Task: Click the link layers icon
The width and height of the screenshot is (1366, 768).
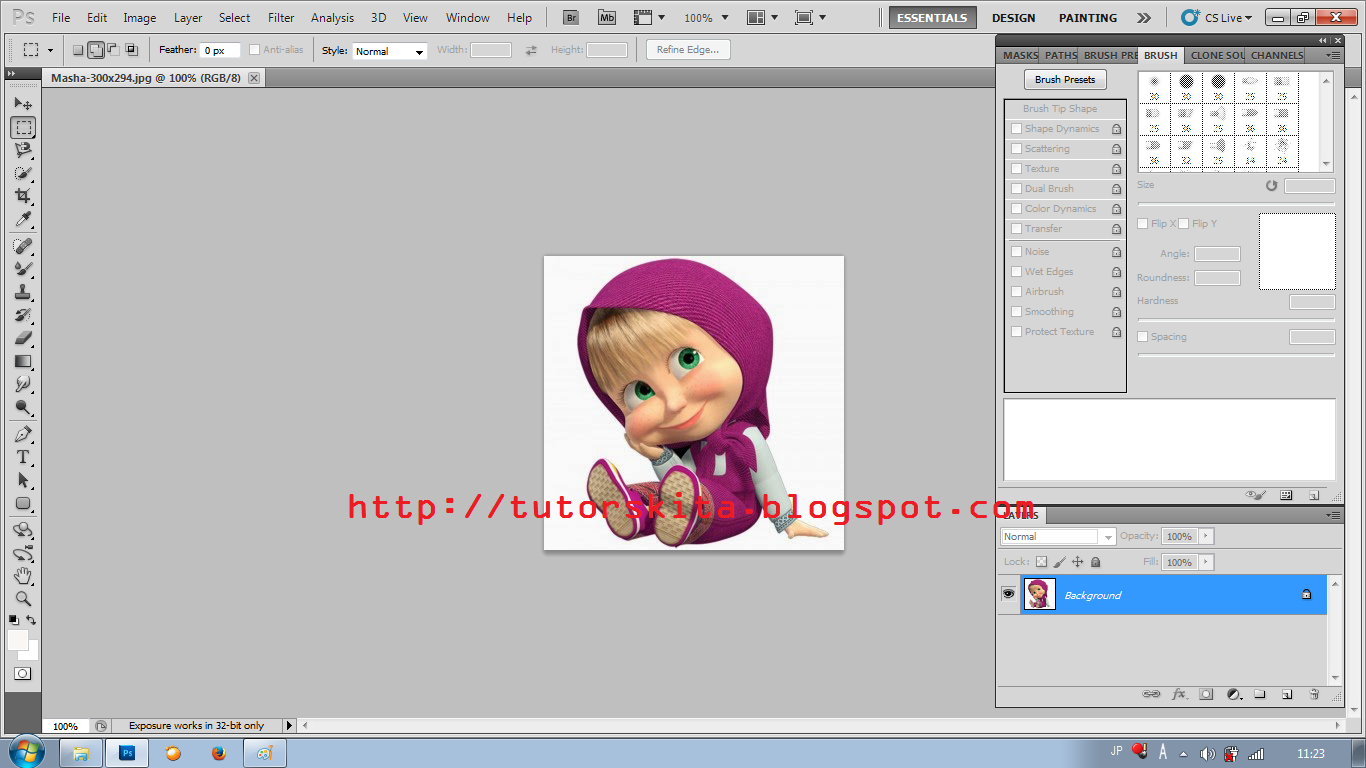Action: [1151, 694]
